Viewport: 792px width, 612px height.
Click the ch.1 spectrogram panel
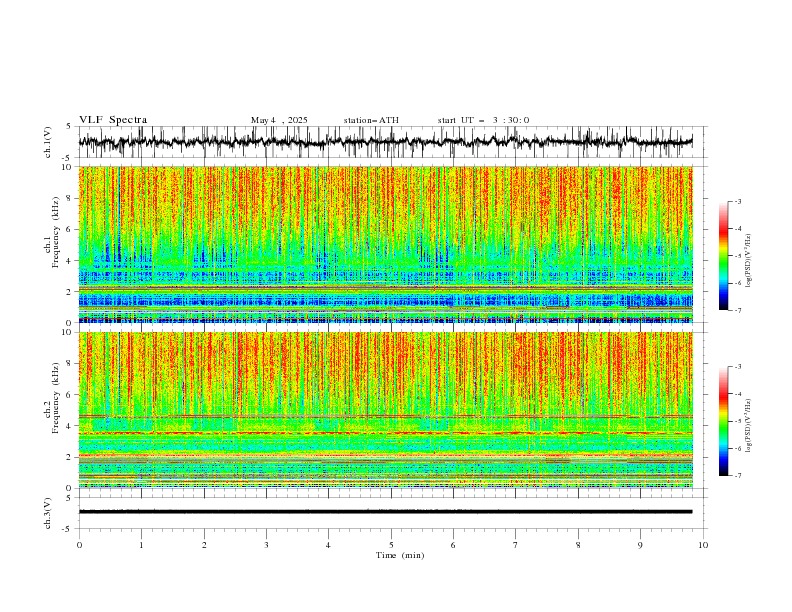pyautogui.click(x=386, y=244)
